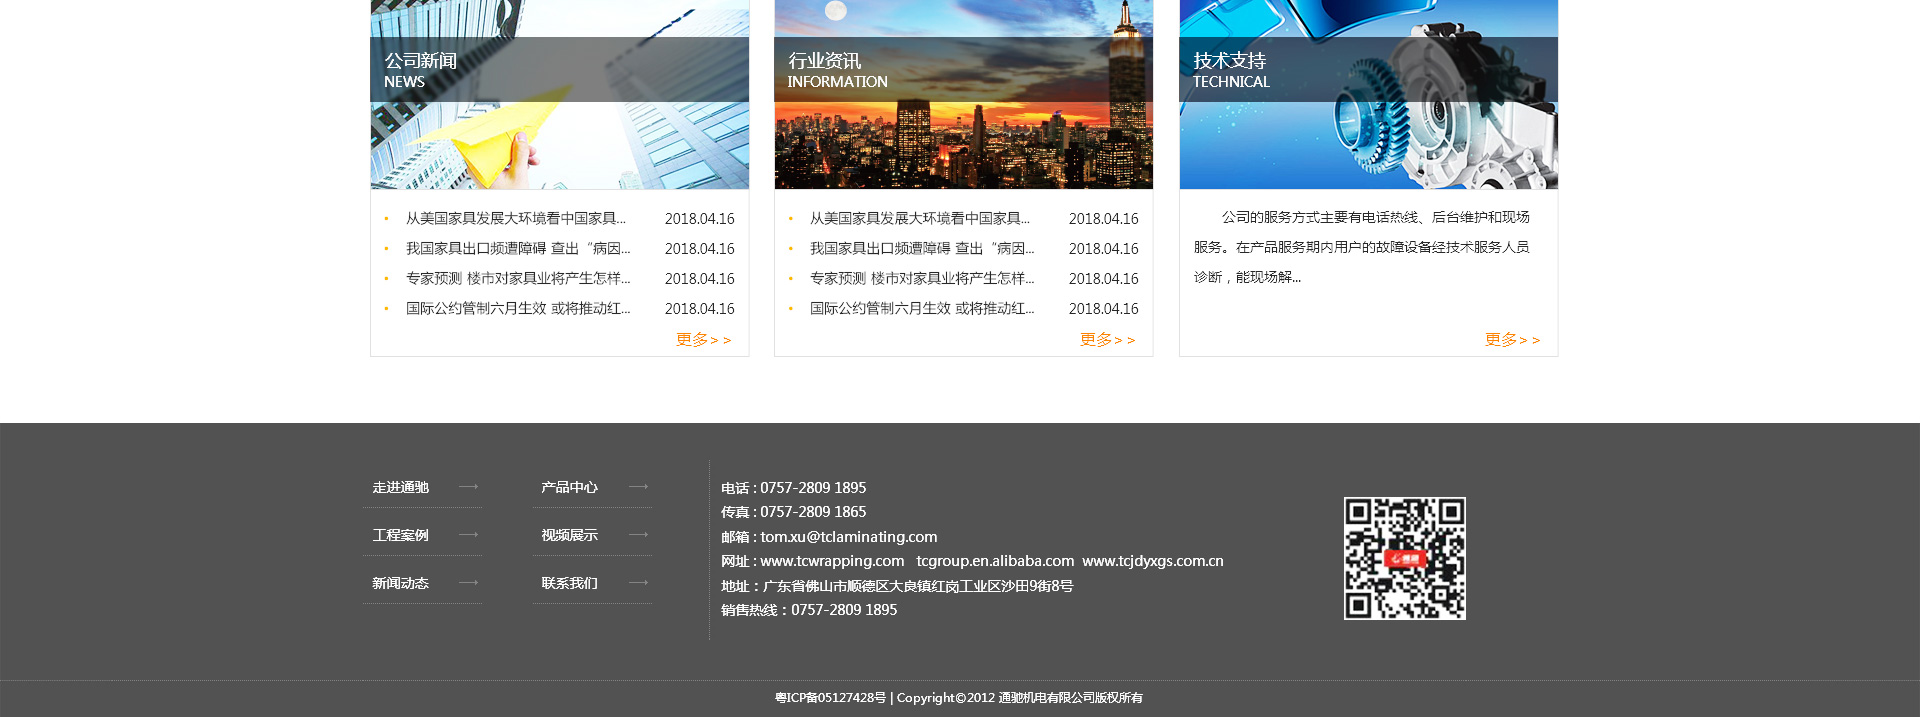Click the arrow icon beside 工程案例
The image size is (1920, 717).
click(468, 535)
